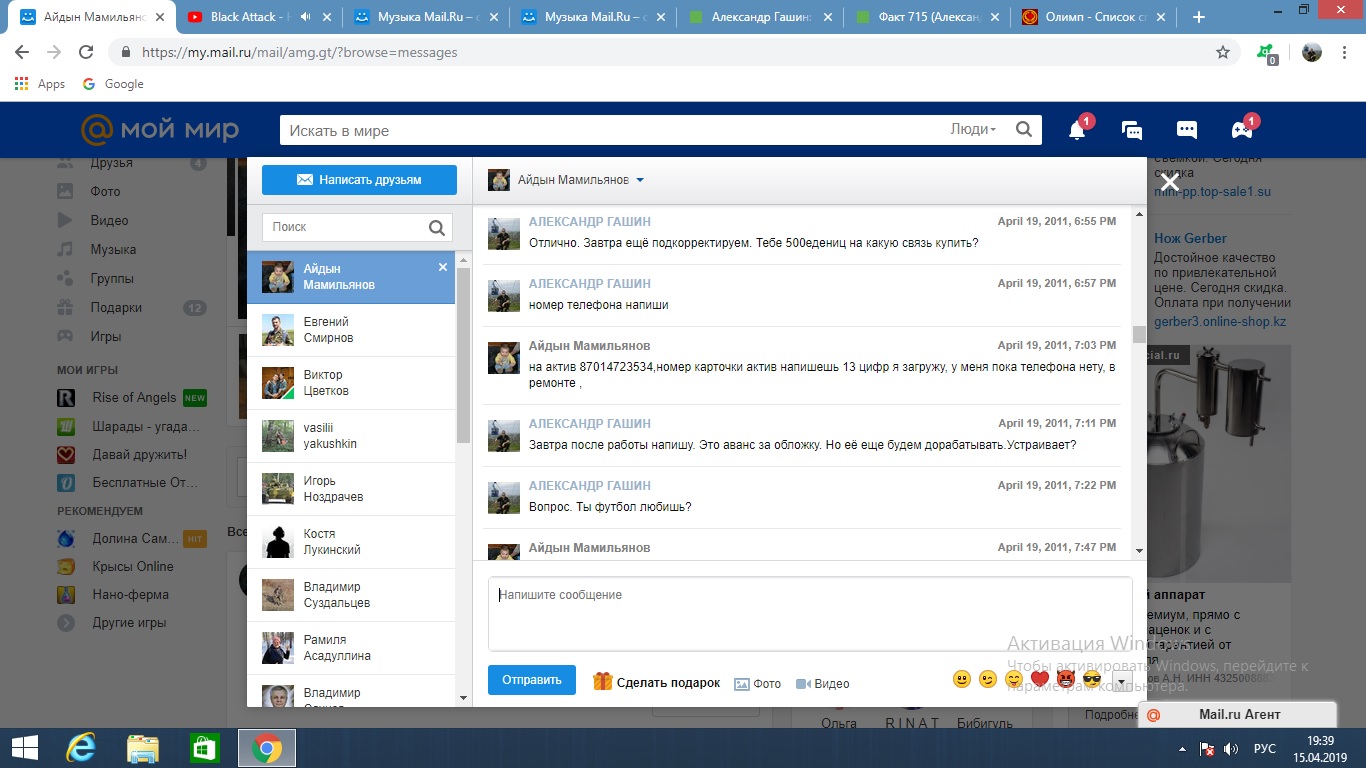
Task: Focus the Поиск contacts field
Action: coord(357,227)
